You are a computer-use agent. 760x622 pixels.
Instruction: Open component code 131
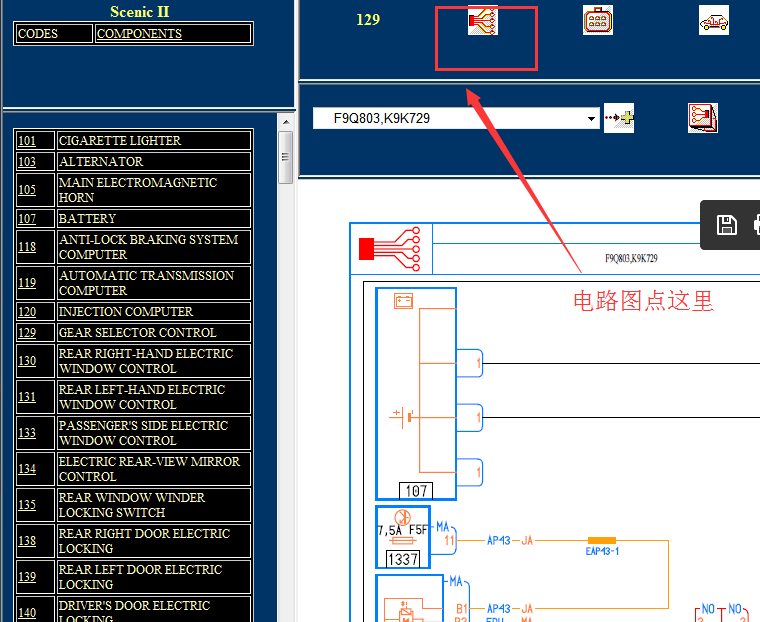(27, 397)
